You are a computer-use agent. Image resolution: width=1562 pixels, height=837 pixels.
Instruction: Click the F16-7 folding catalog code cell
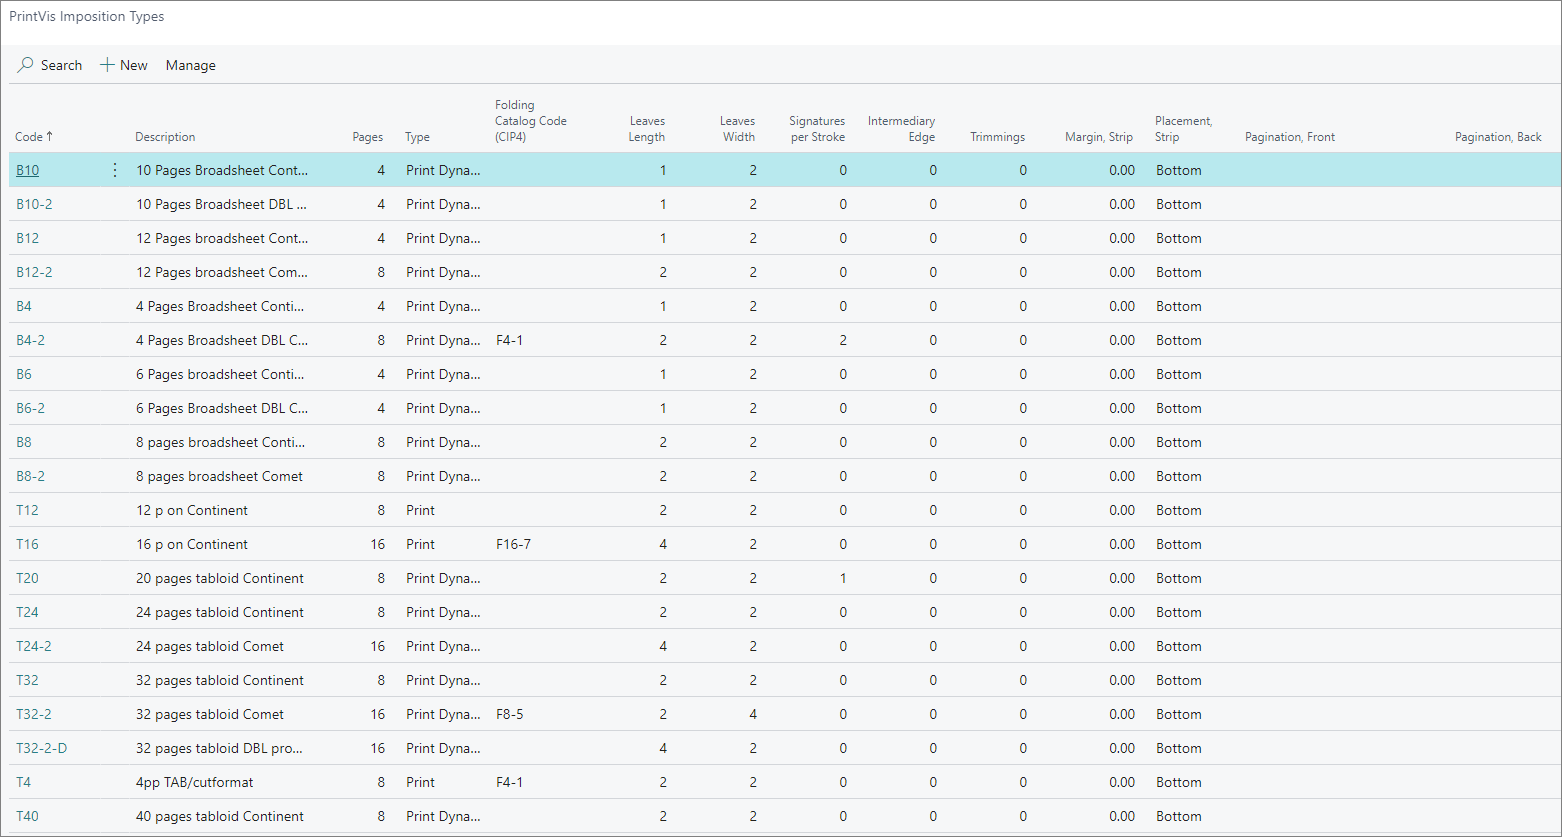(513, 544)
